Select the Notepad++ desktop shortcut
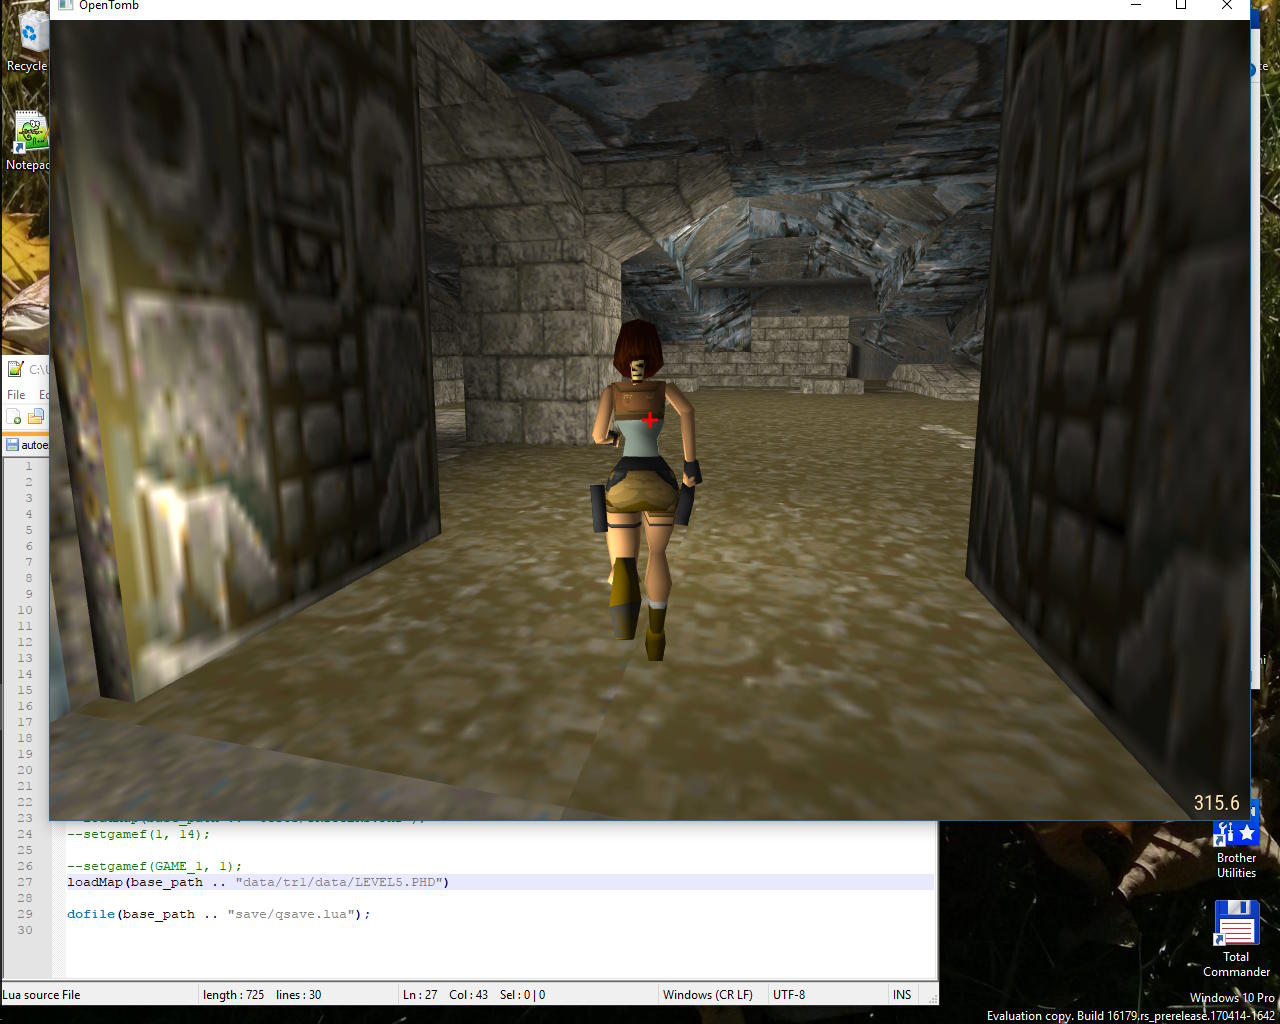This screenshot has width=1280, height=1024. coord(30,140)
